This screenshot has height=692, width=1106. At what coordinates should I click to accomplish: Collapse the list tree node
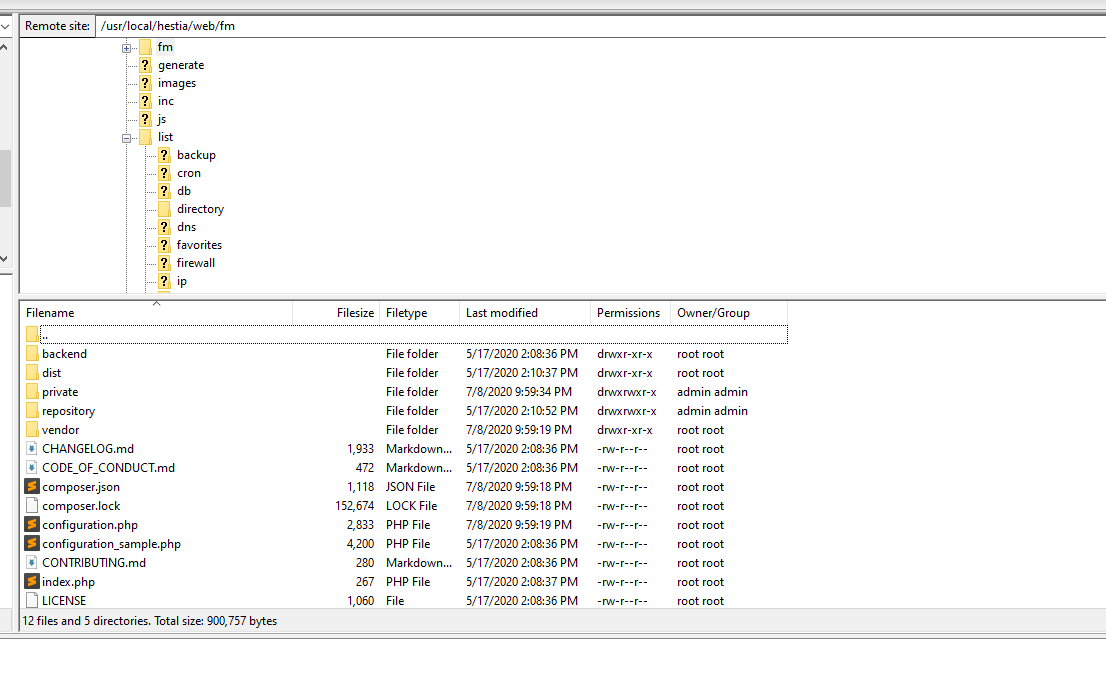click(125, 136)
